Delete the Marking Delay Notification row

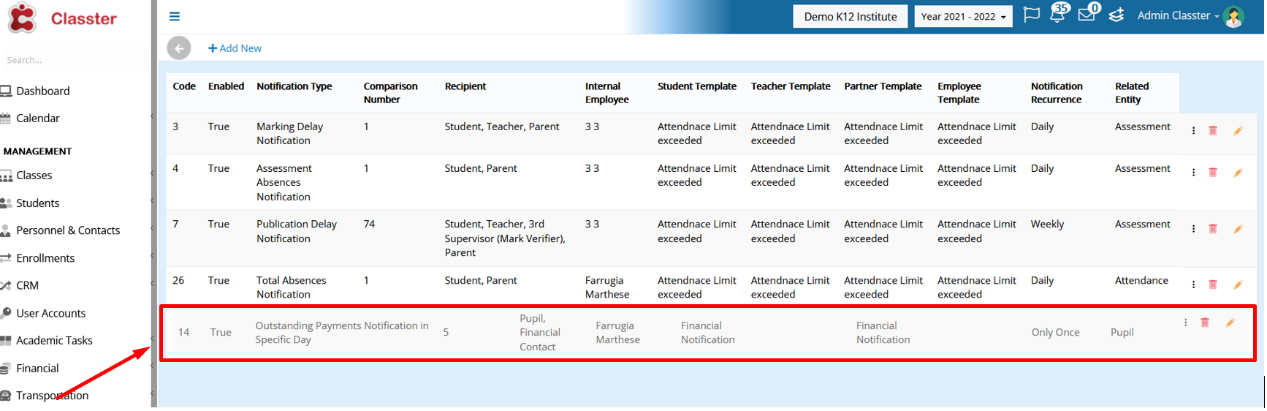(x=1213, y=131)
